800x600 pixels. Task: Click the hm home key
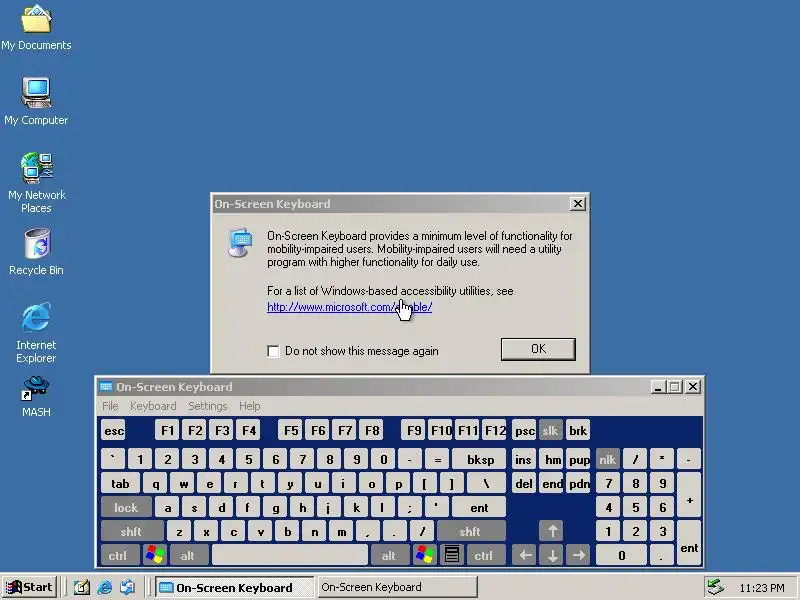tap(552, 460)
